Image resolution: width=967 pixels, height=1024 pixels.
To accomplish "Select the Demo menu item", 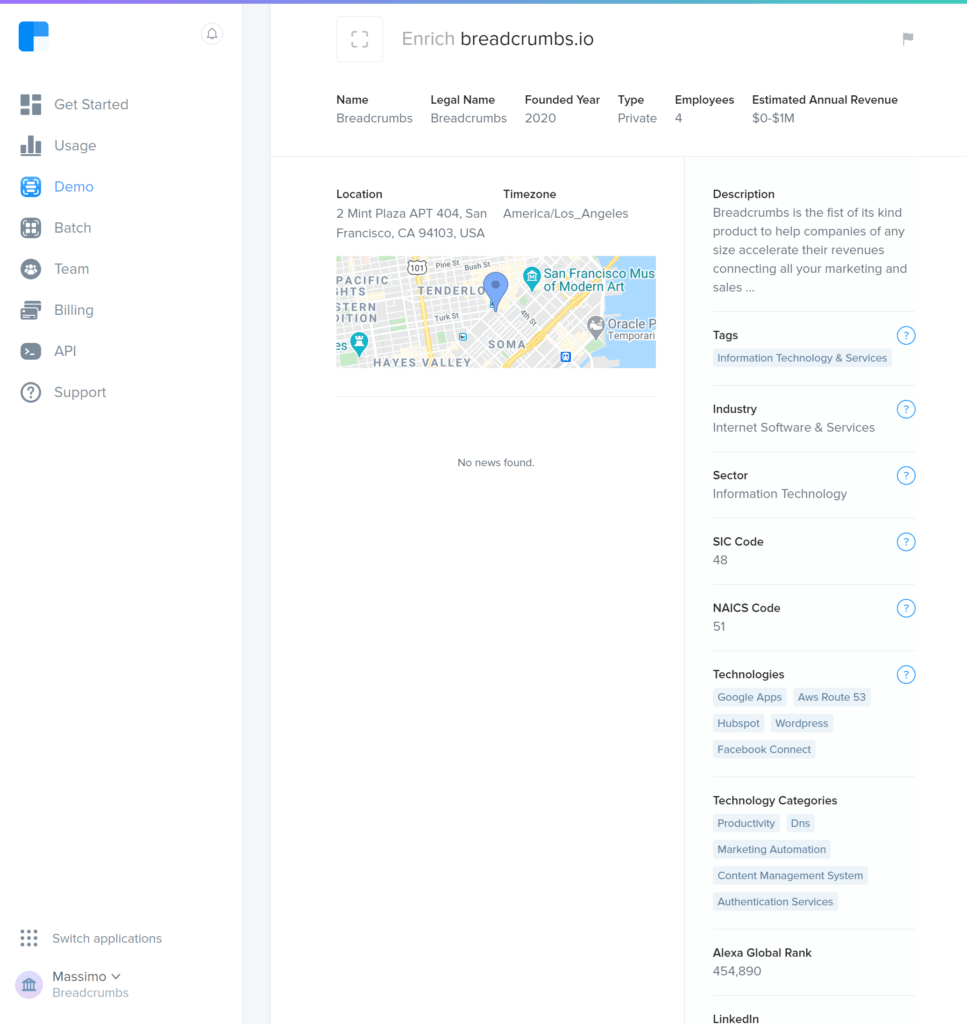I will pos(74,187).
